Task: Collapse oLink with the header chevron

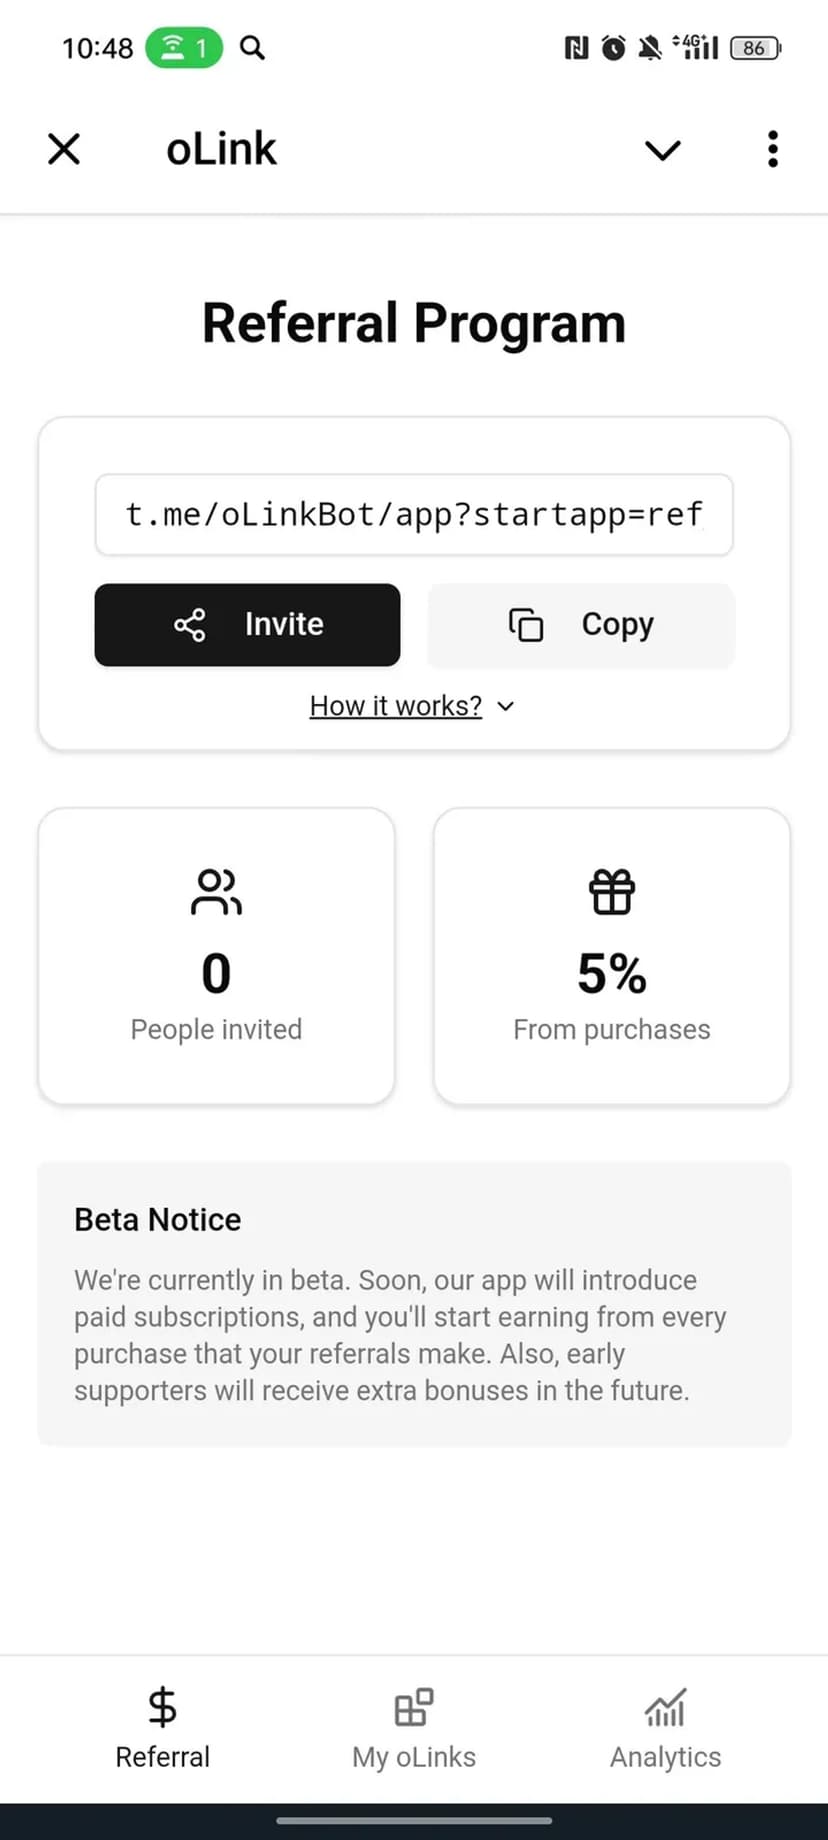Action: [662, 150]
